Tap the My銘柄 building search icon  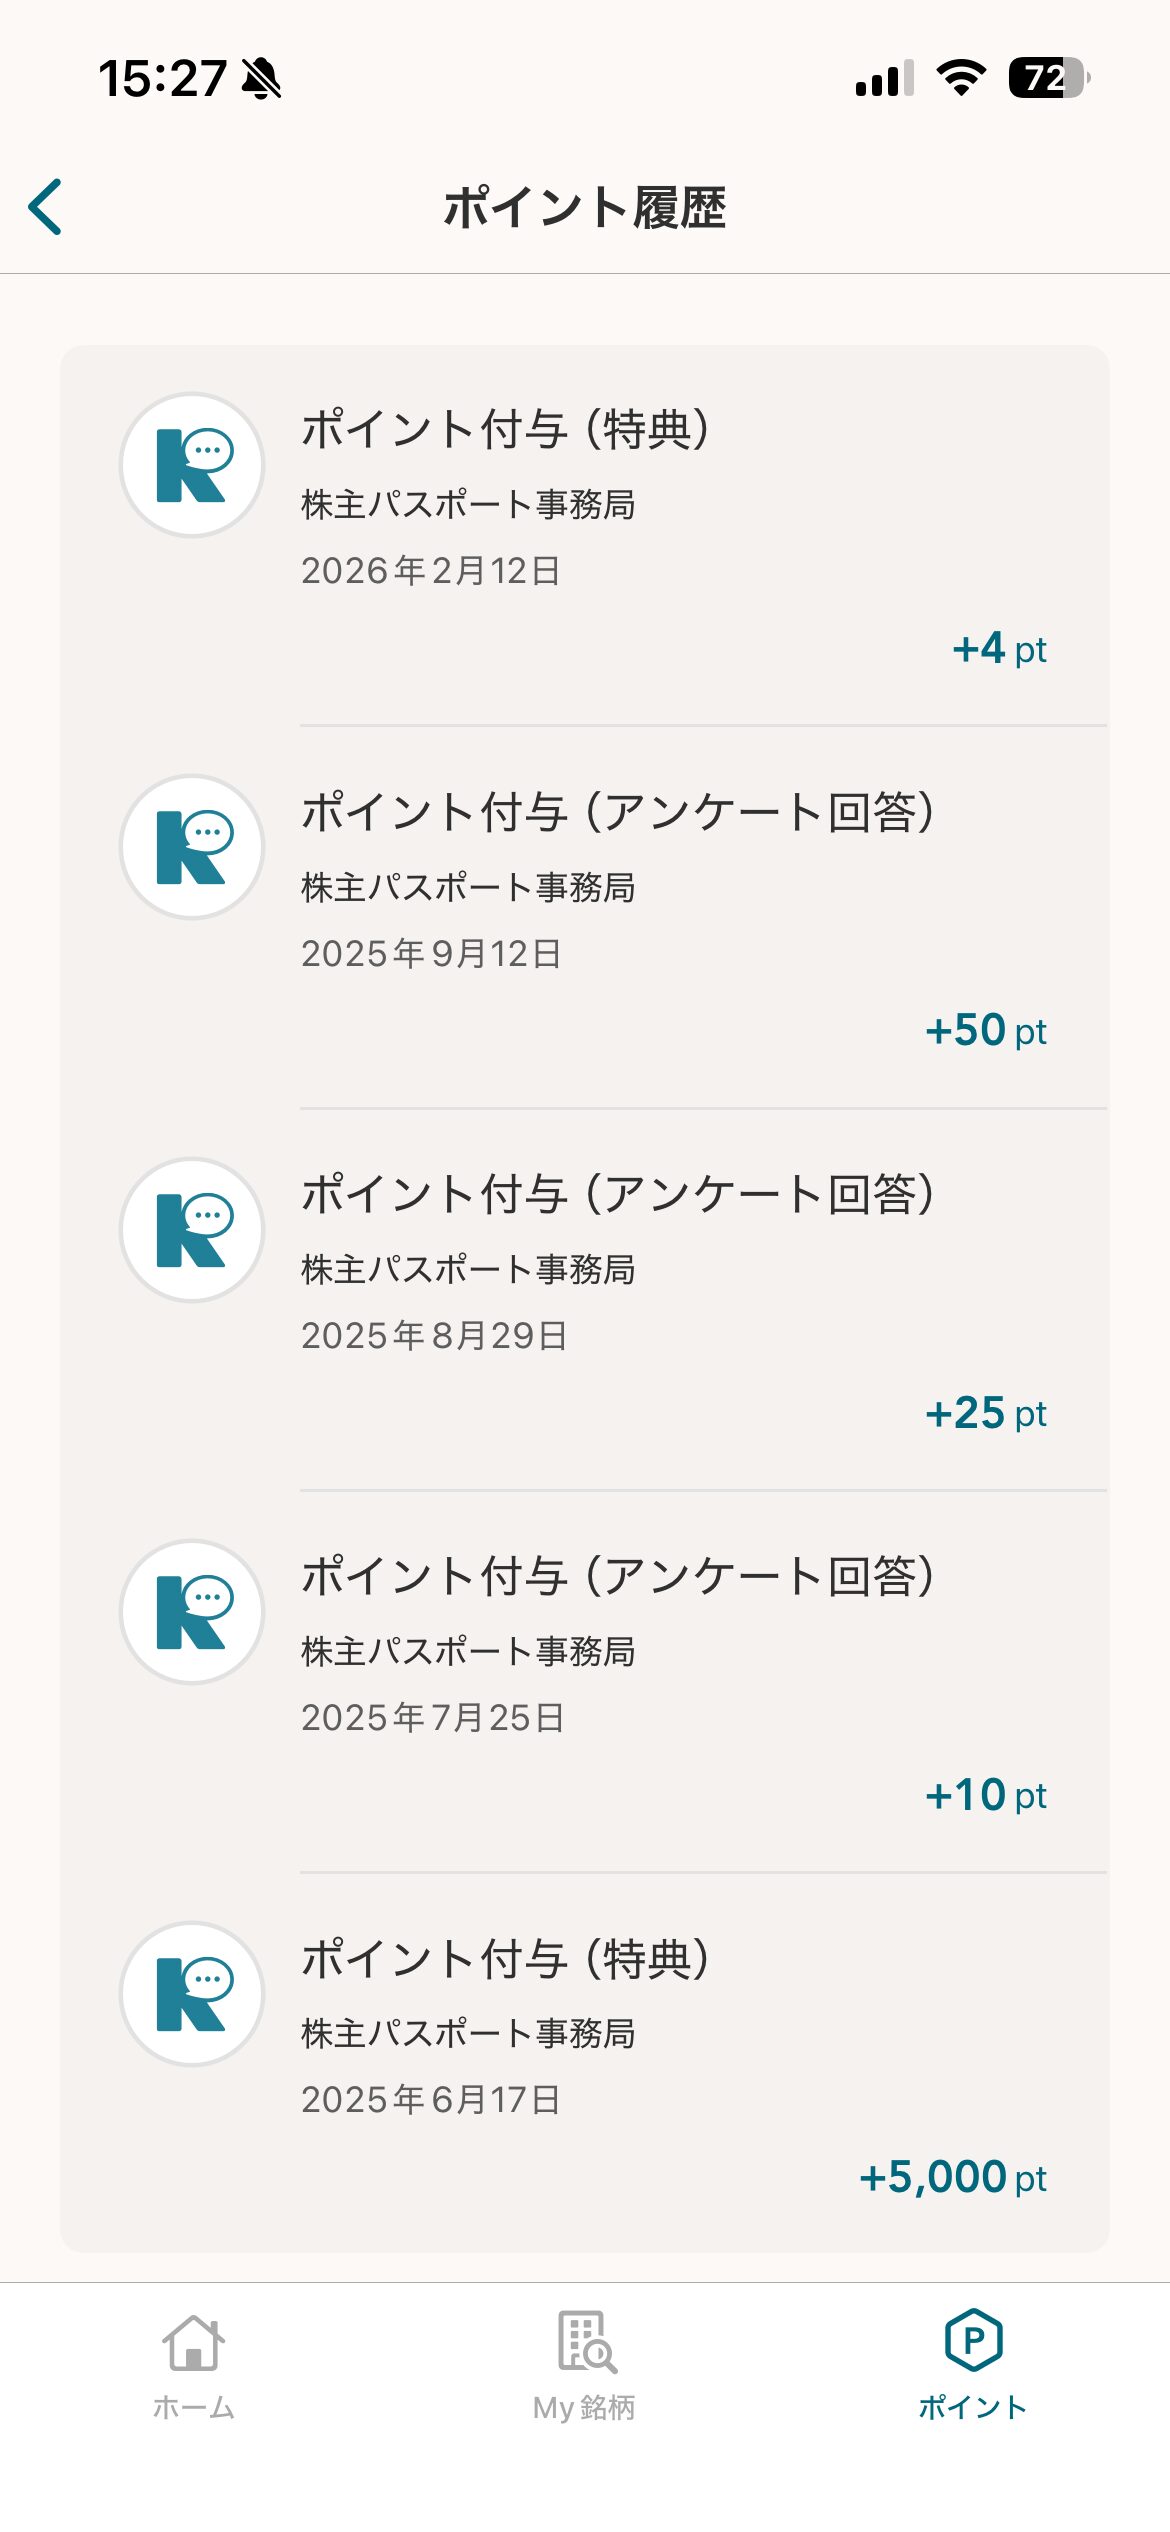(x=586, y=2342)
